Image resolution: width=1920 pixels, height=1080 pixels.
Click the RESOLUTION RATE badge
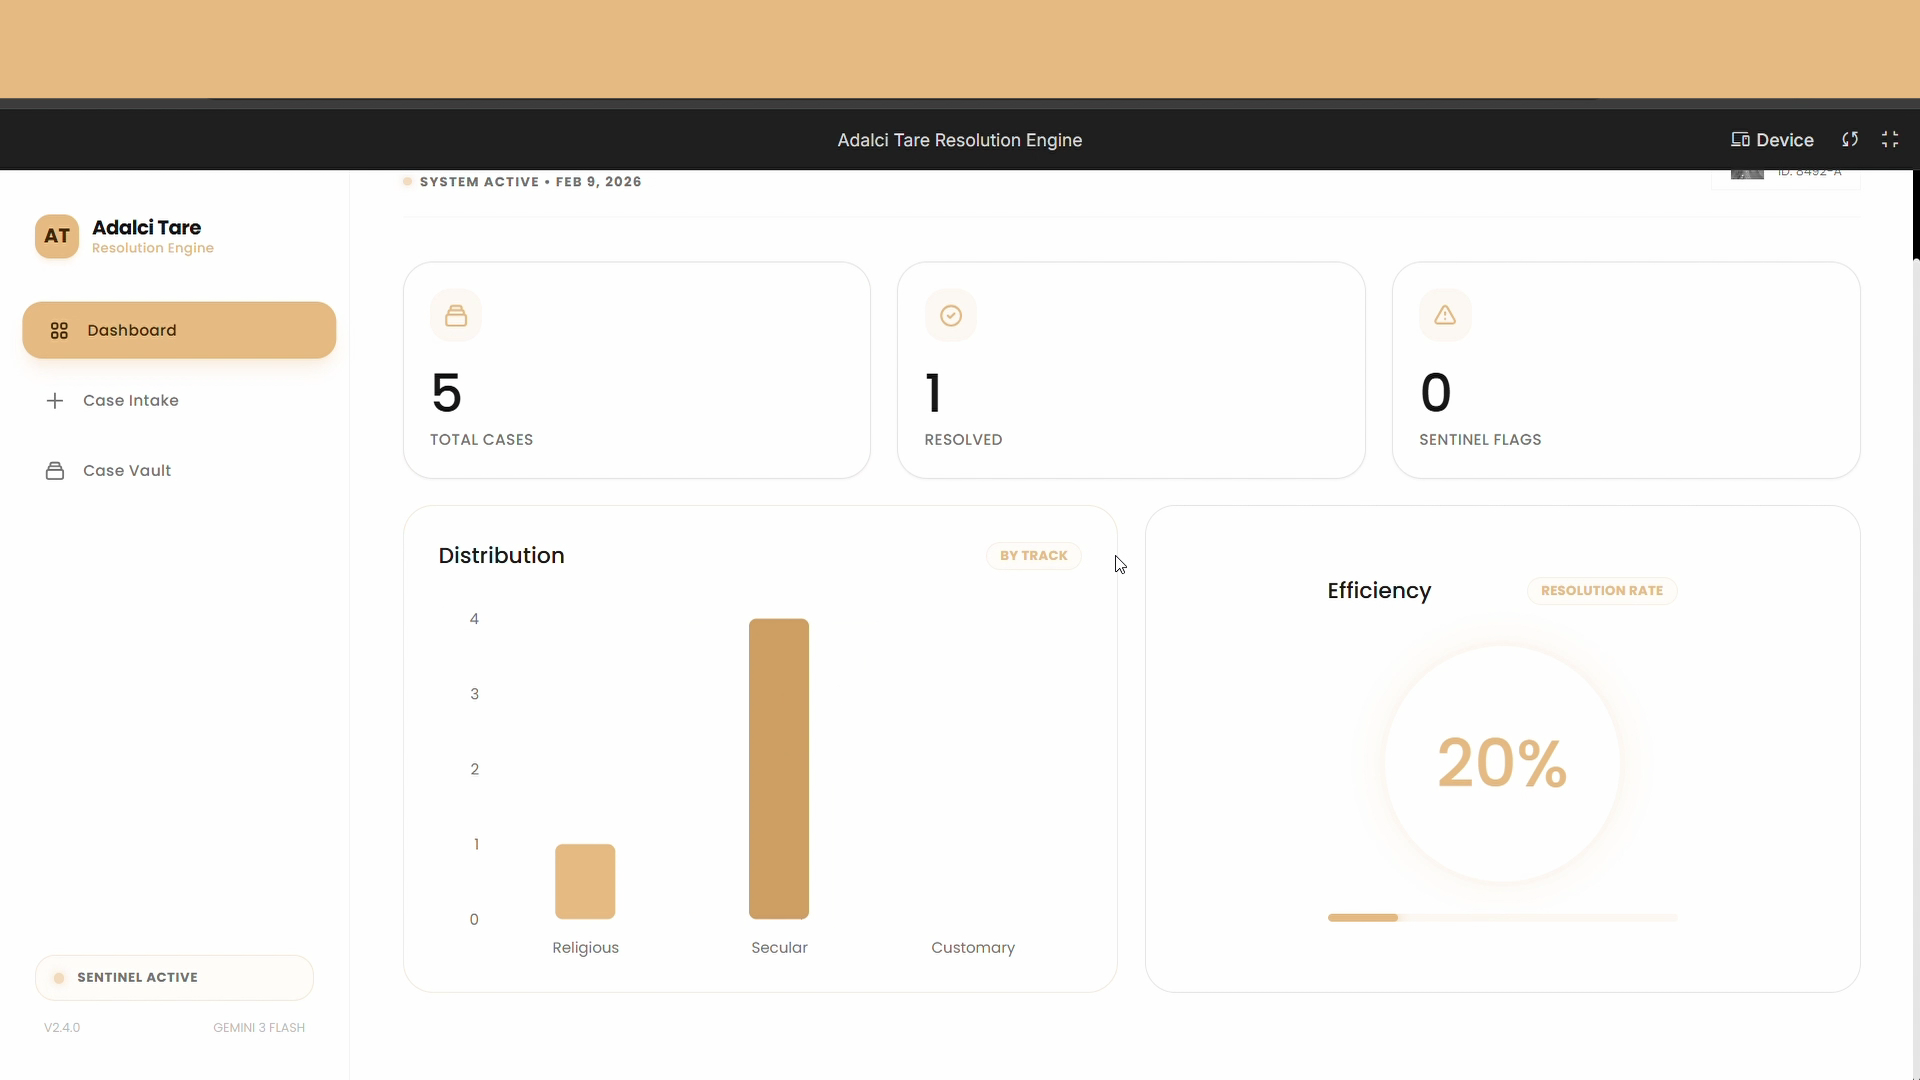pyautogui.click(x=1601, y=591)
